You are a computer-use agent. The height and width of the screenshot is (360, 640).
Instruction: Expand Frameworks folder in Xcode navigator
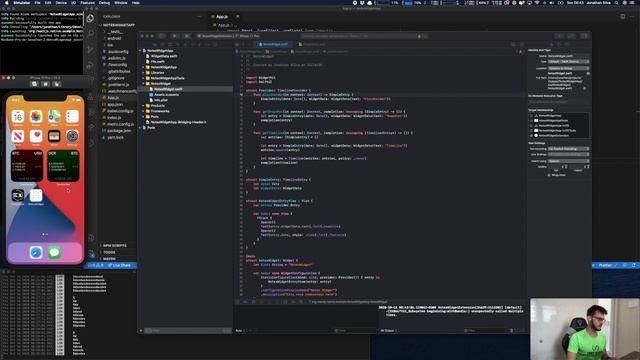coord(144,111)
